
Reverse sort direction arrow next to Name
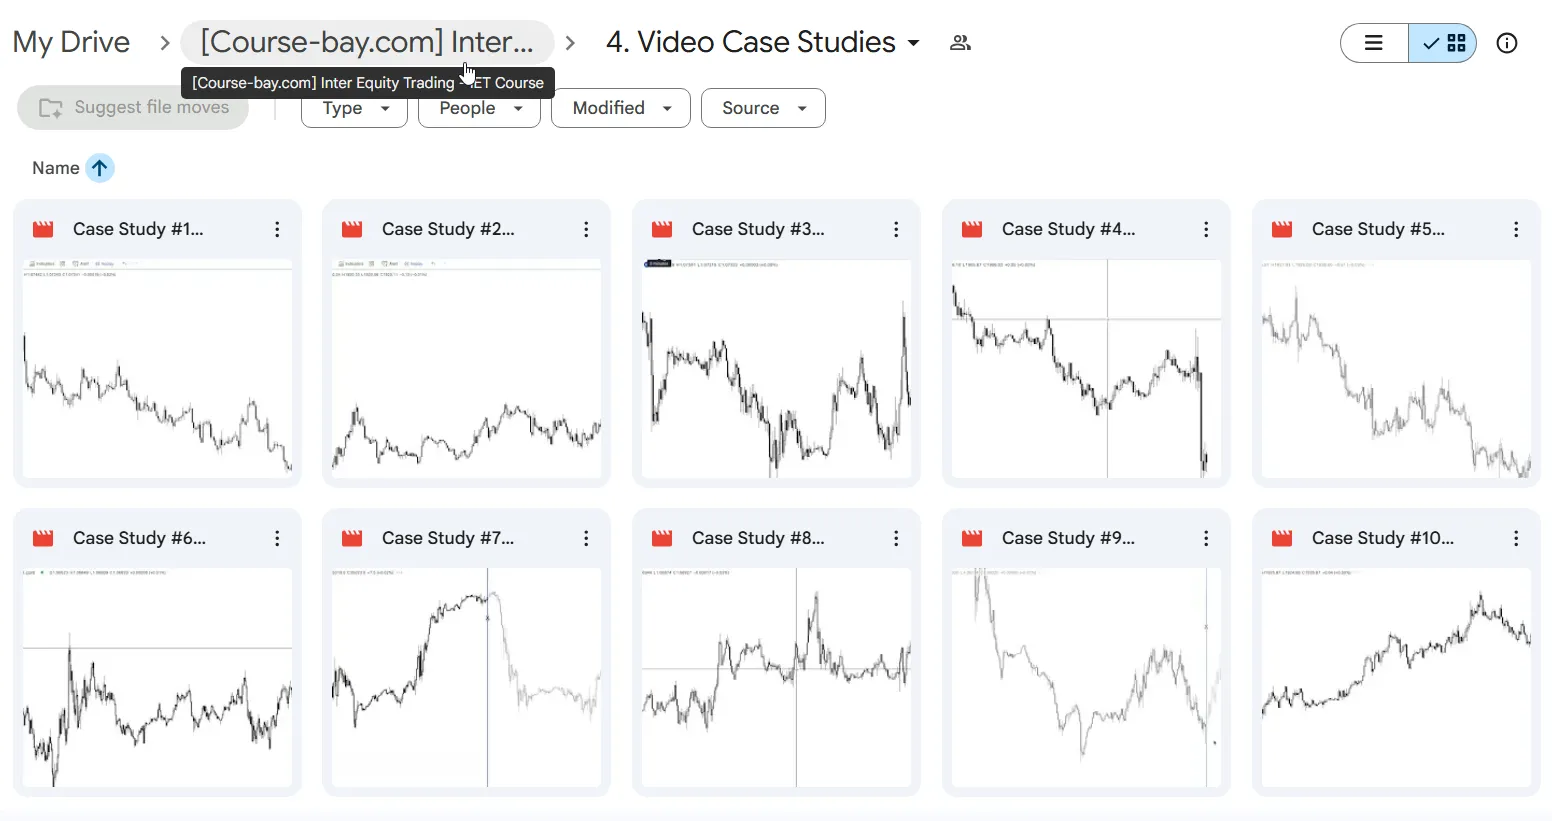pyautogui.click(x=100, y=168)
